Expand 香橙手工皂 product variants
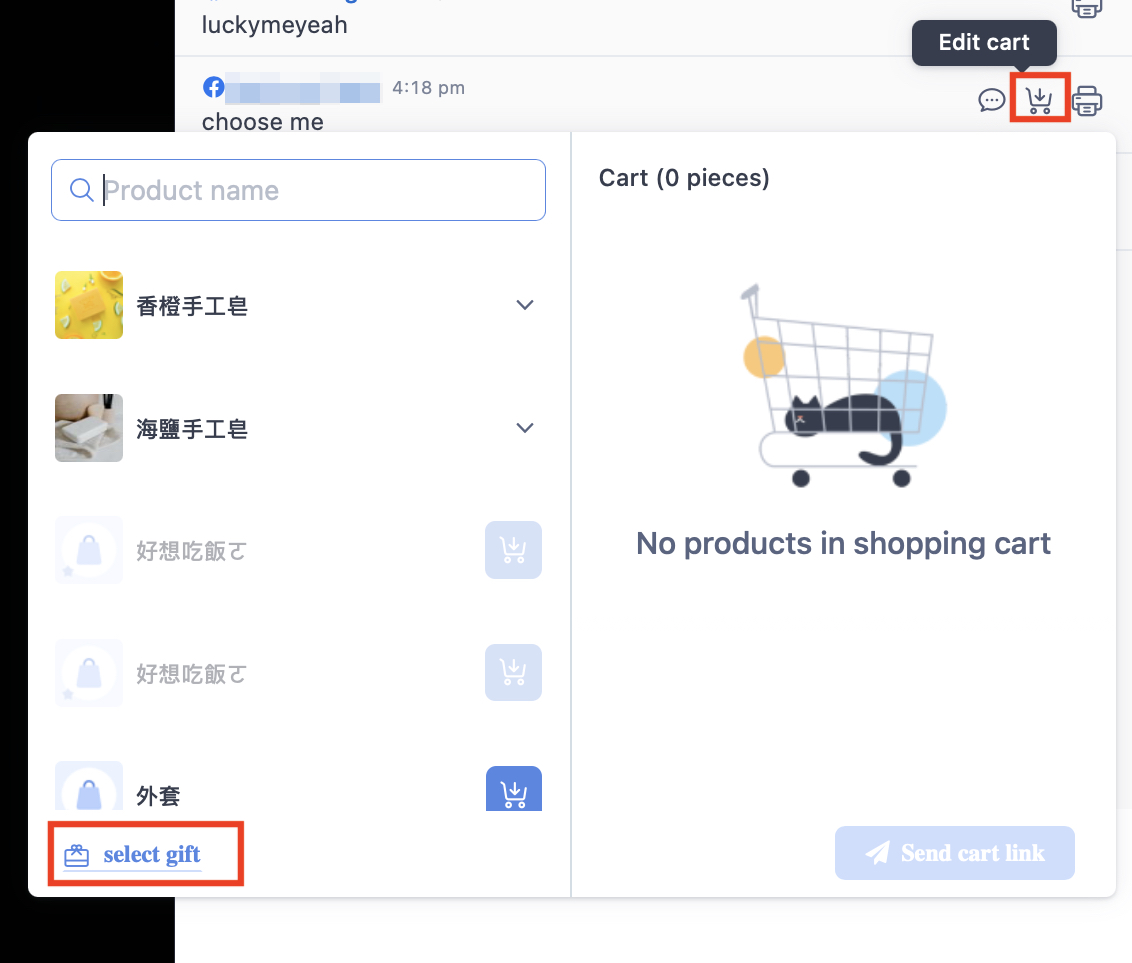This screenshot has width=1132, height=963. coord(525,305)
